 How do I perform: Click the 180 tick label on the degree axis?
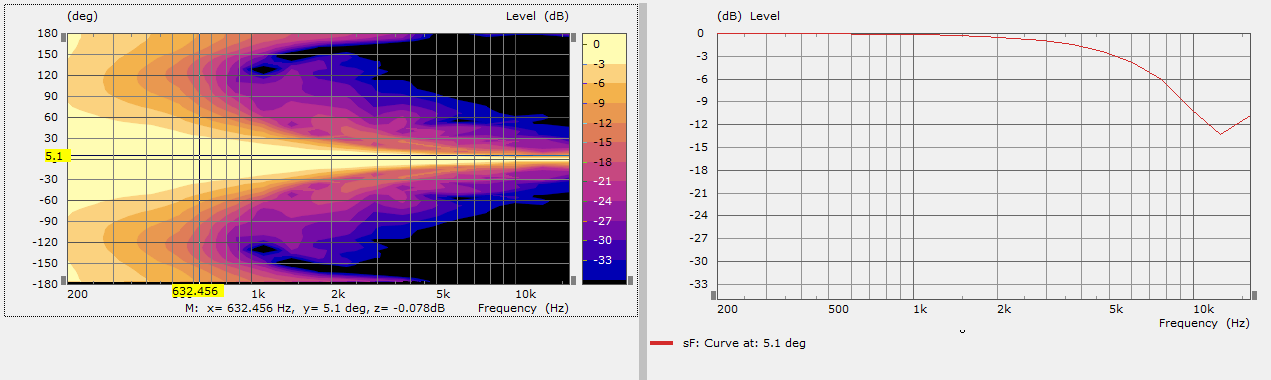point(48,33)
